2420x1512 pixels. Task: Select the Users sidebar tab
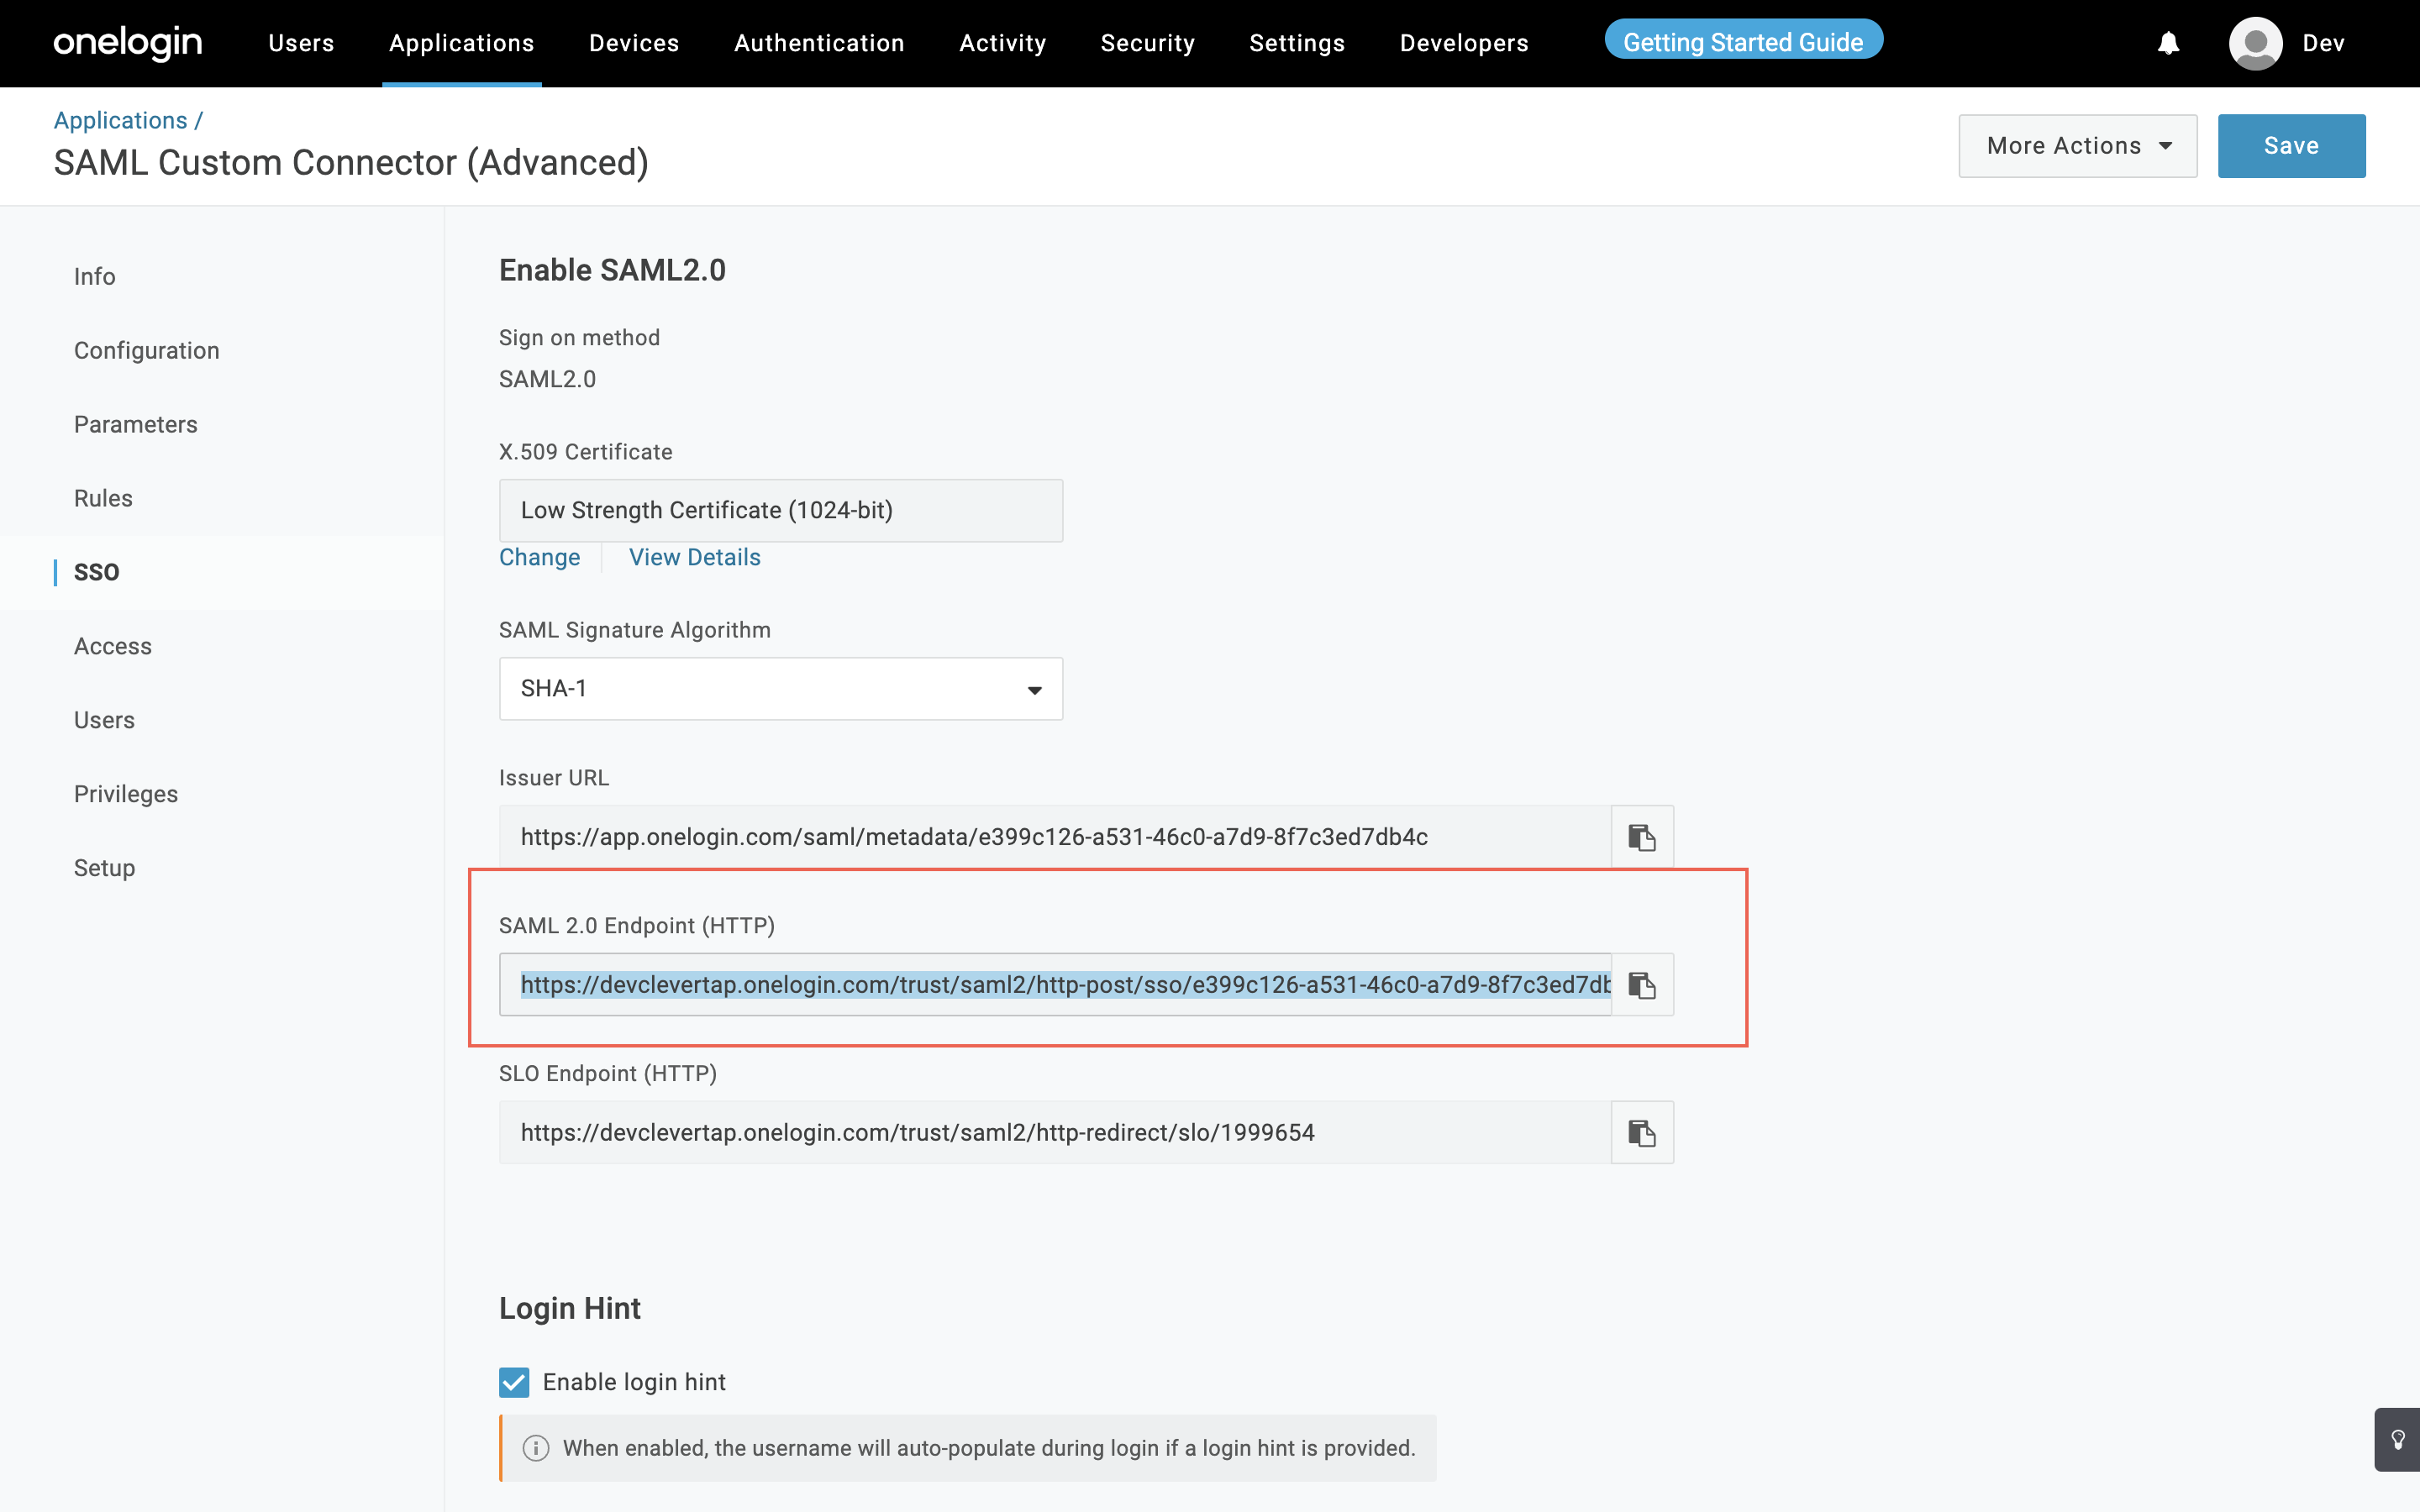103,720
